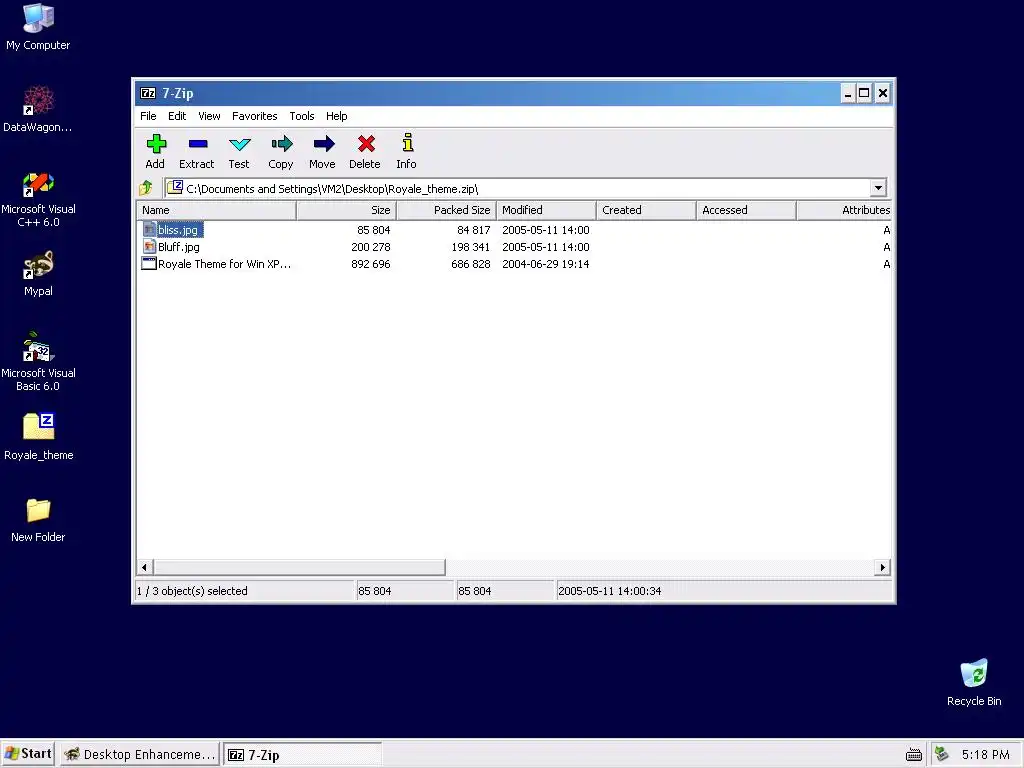Click the Test archive icon

point(240,144)
